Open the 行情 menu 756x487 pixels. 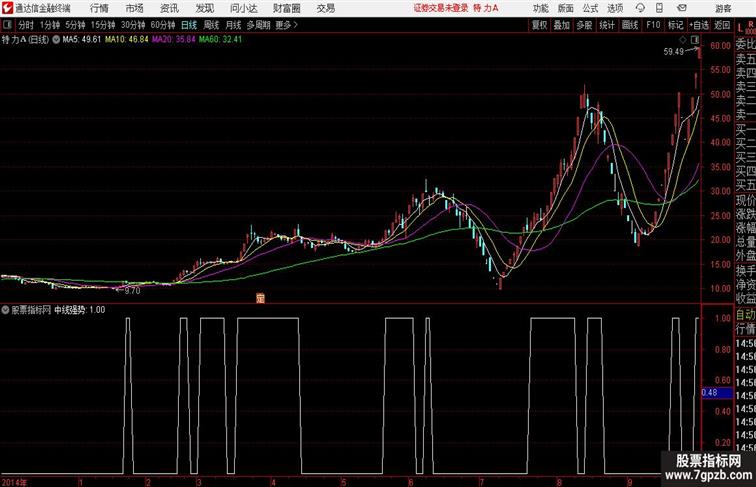[x=99, y=8]
